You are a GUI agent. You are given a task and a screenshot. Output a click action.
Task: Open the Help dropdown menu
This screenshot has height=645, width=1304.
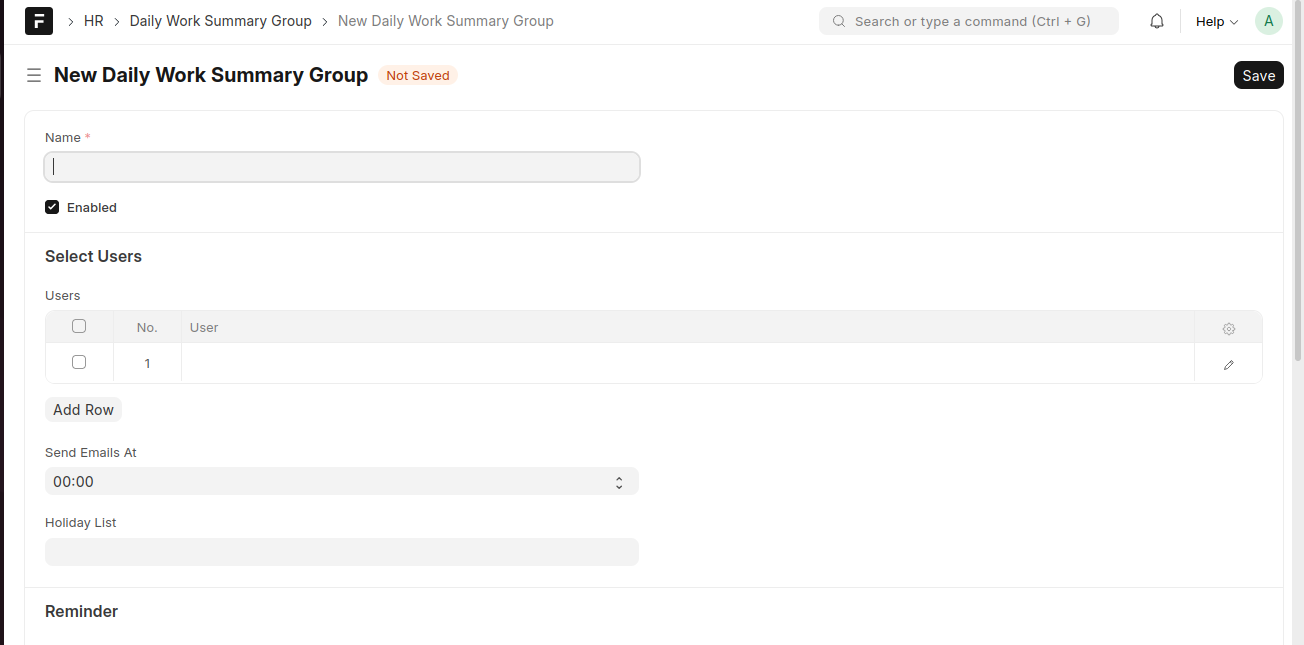[1216, 21]
